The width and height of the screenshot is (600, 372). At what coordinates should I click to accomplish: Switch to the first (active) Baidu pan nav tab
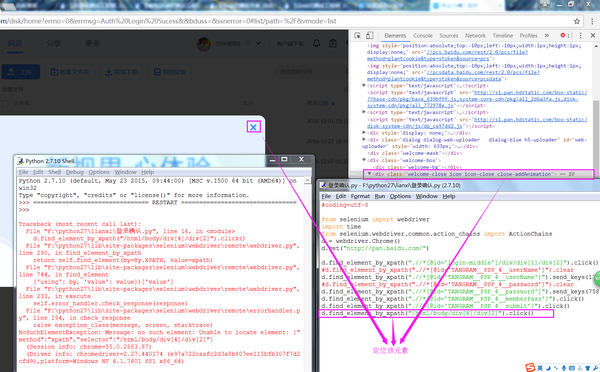(15, 43)
